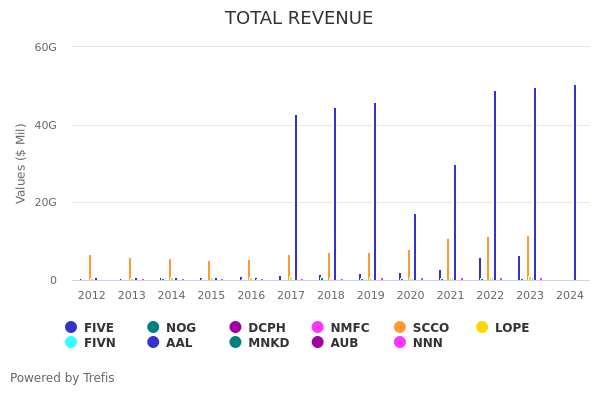Click the 2019 x-axis label

click(x=371, y=296)
